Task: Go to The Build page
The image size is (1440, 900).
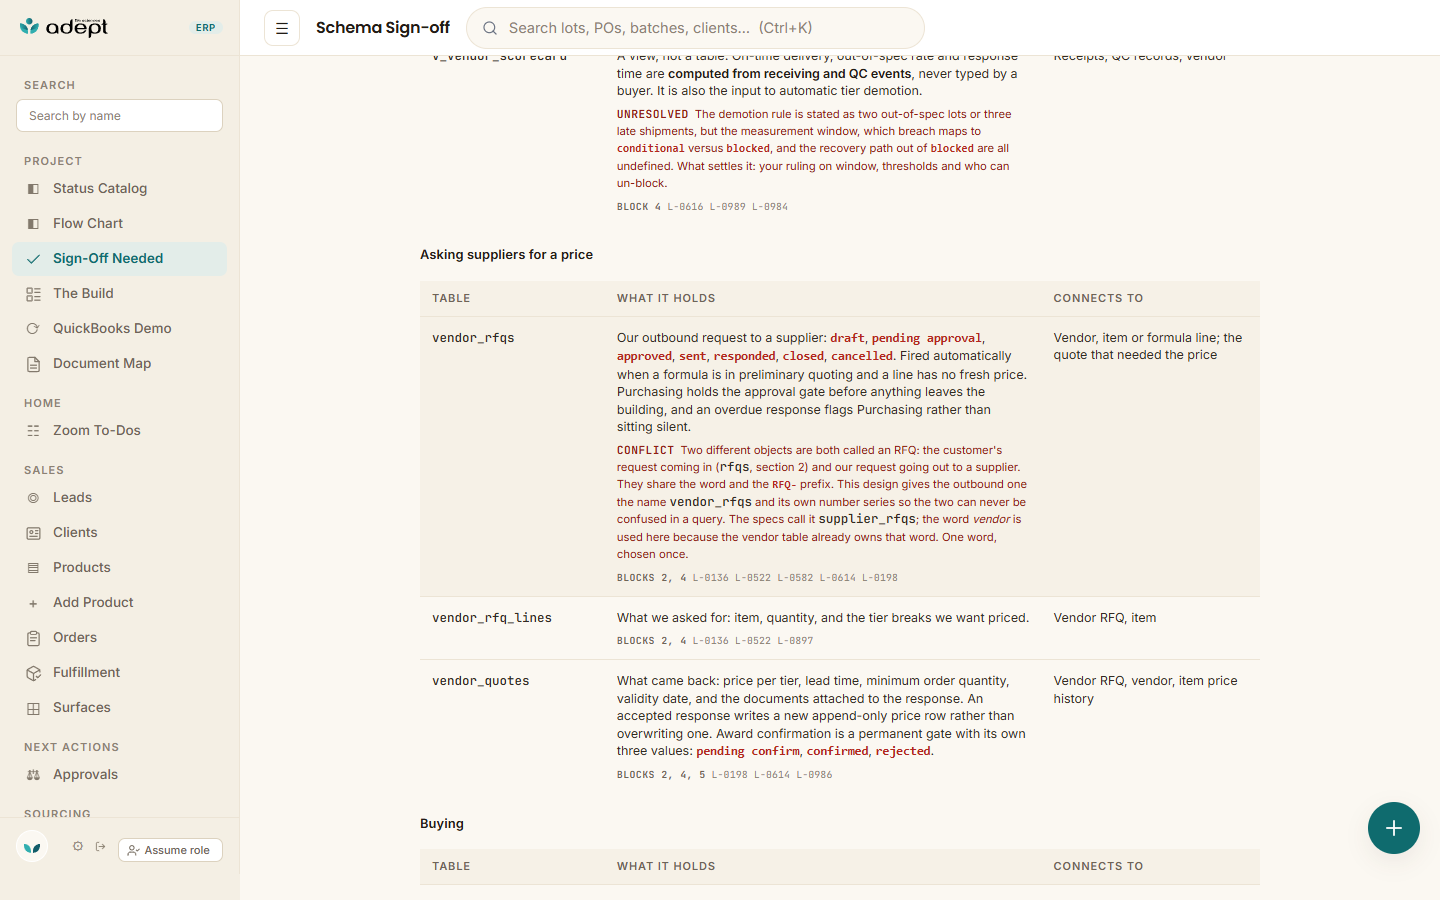Action: (120, 293)
